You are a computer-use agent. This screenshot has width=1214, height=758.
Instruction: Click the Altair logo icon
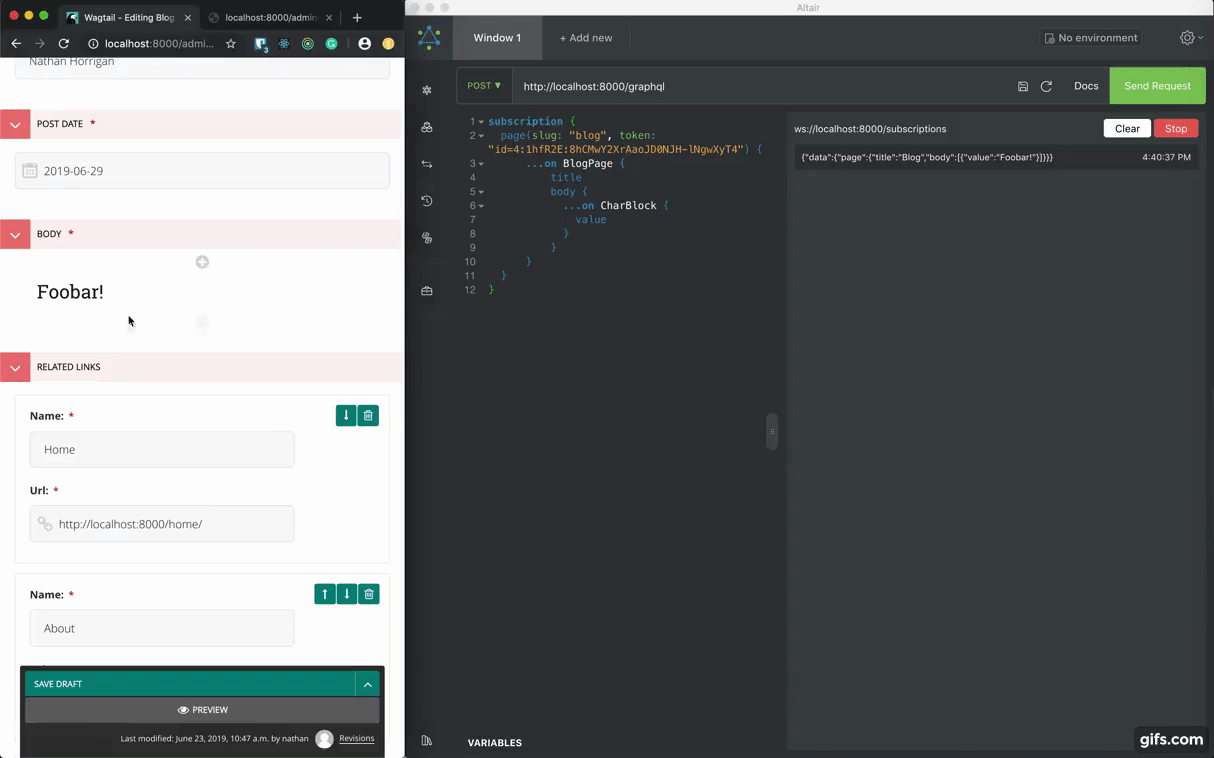[429, 38]
